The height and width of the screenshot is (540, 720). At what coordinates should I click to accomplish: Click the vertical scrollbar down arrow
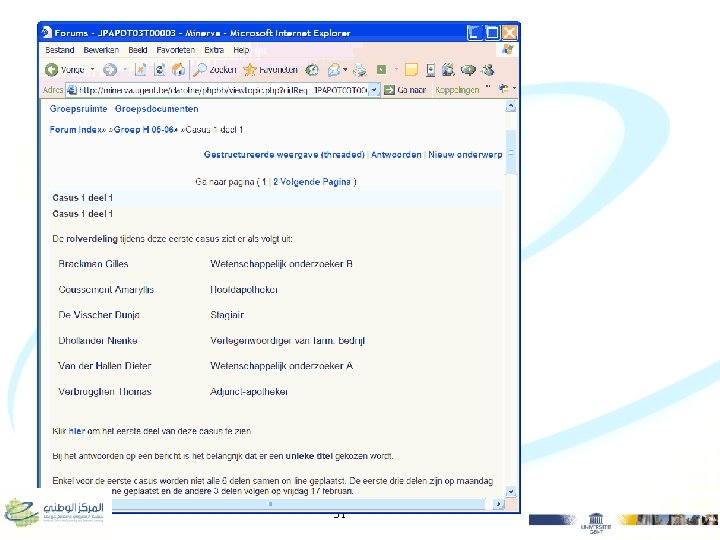[x=511, y=492]
